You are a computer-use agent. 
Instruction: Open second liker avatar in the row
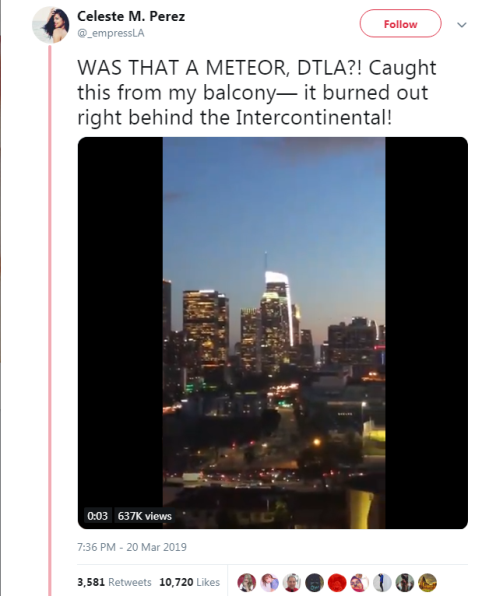coord(269,582)
